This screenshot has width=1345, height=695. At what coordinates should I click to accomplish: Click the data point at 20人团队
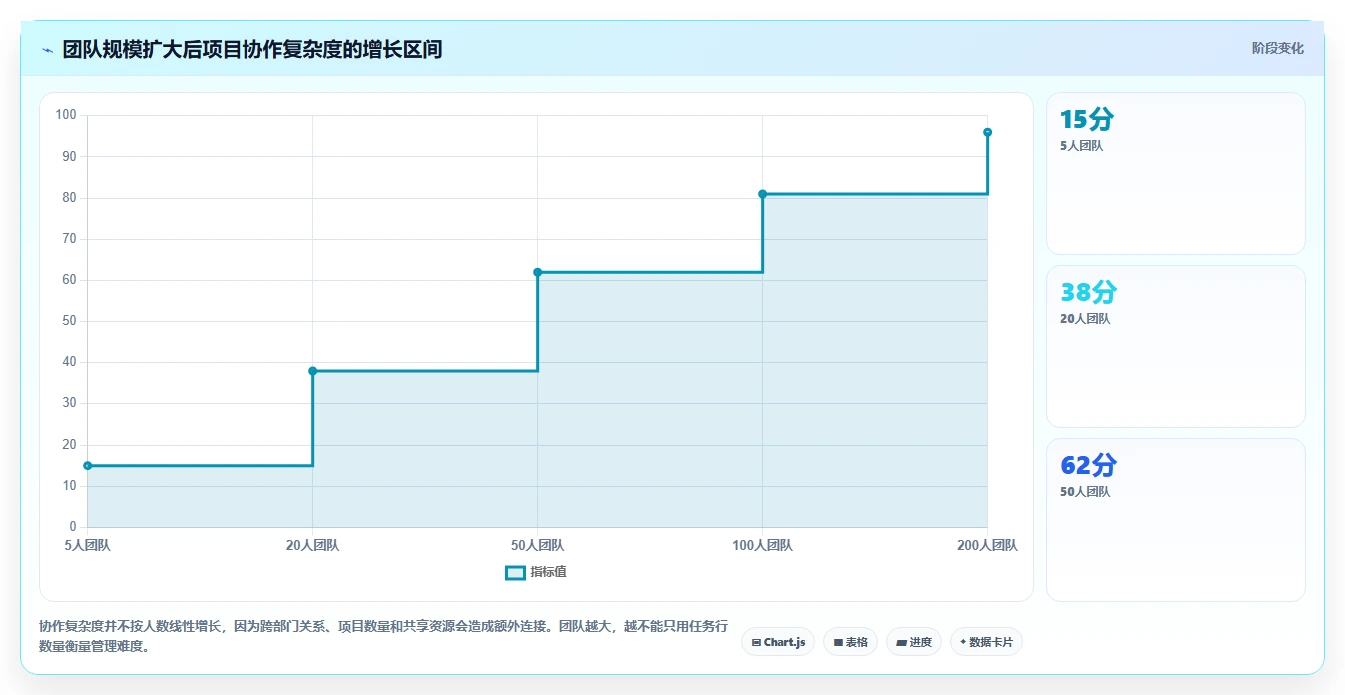coord(313,371)
